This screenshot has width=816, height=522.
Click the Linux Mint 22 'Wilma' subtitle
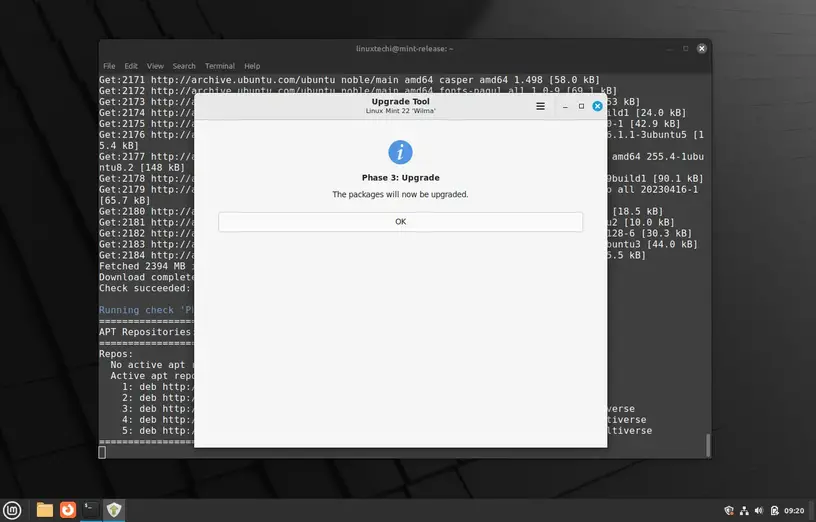pos(400,111)
